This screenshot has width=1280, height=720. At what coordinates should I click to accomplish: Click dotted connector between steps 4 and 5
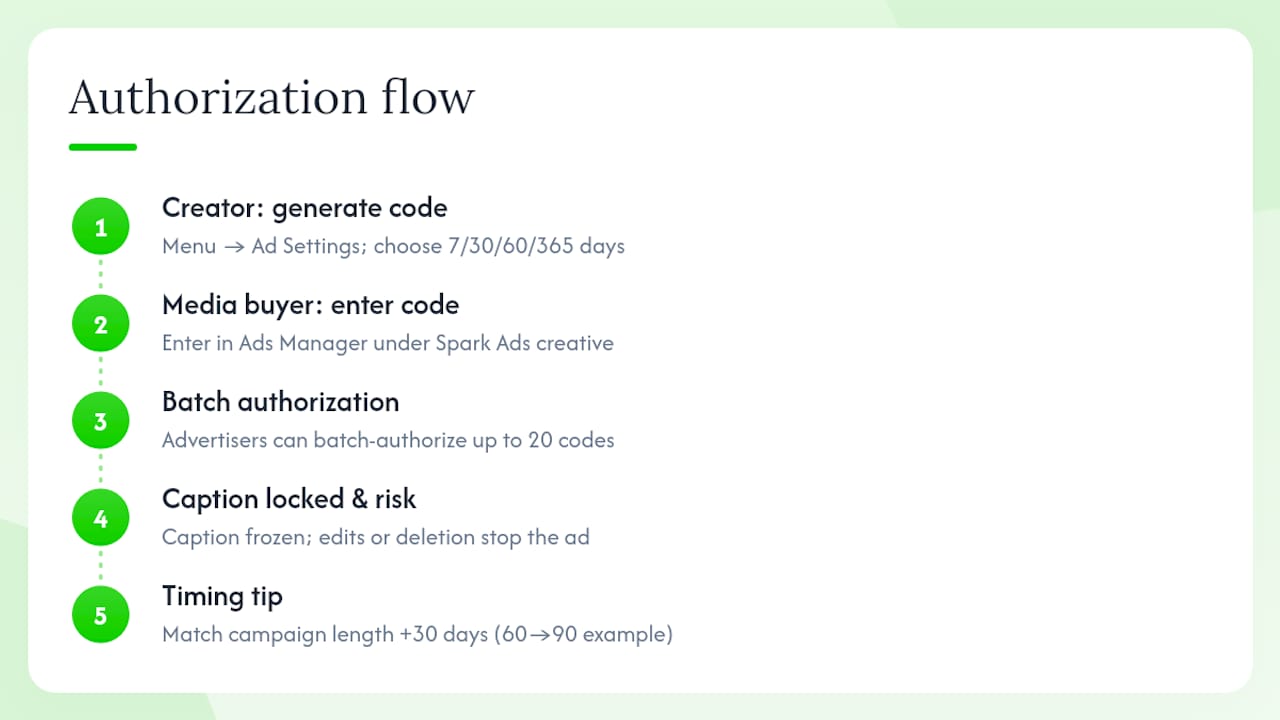click(100, 567)
